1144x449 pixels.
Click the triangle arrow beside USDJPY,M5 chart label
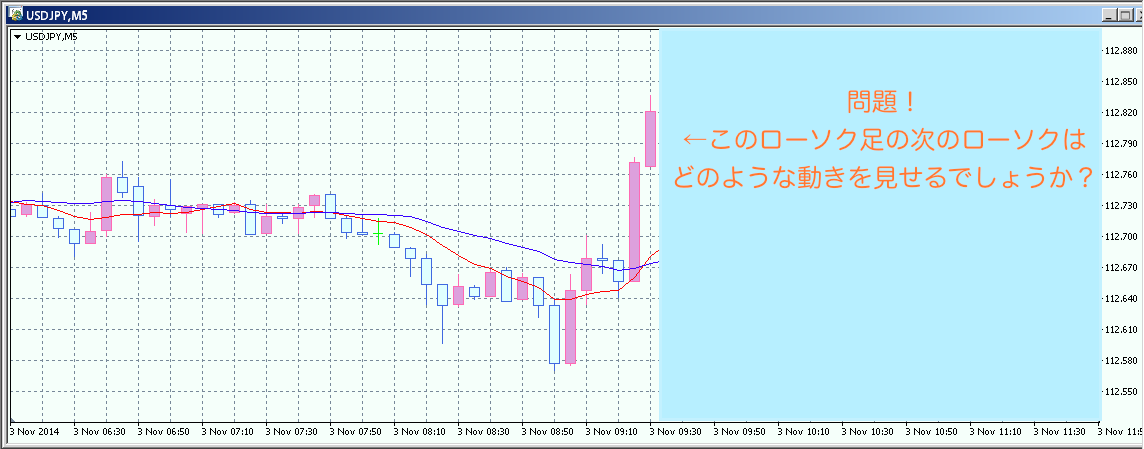[x=18, y=37]
